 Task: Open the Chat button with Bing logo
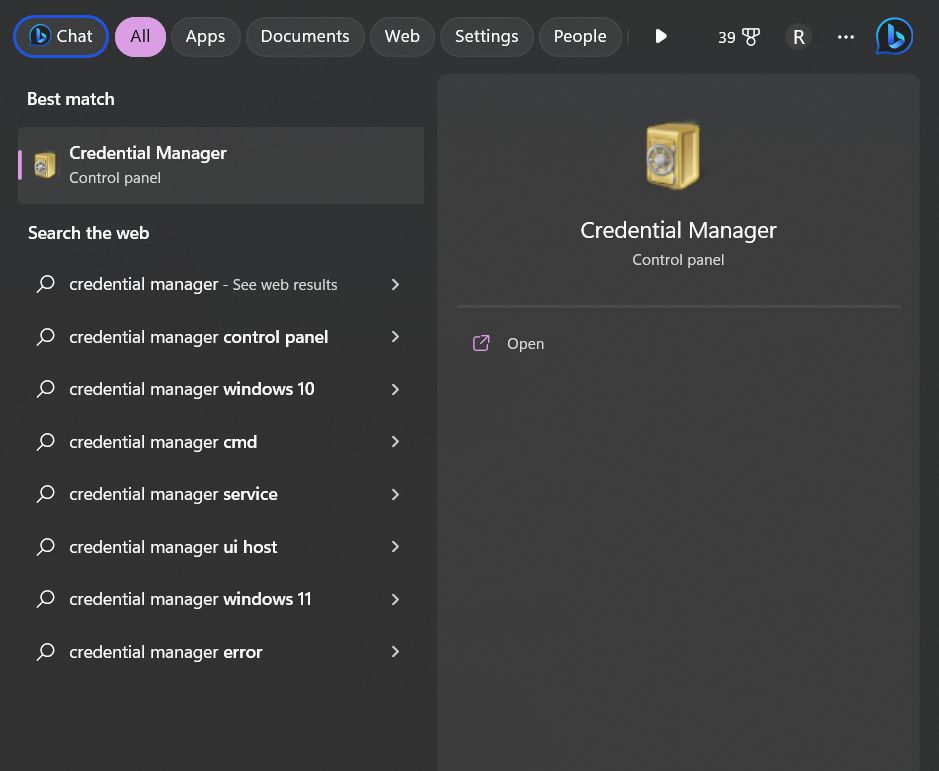61,37
